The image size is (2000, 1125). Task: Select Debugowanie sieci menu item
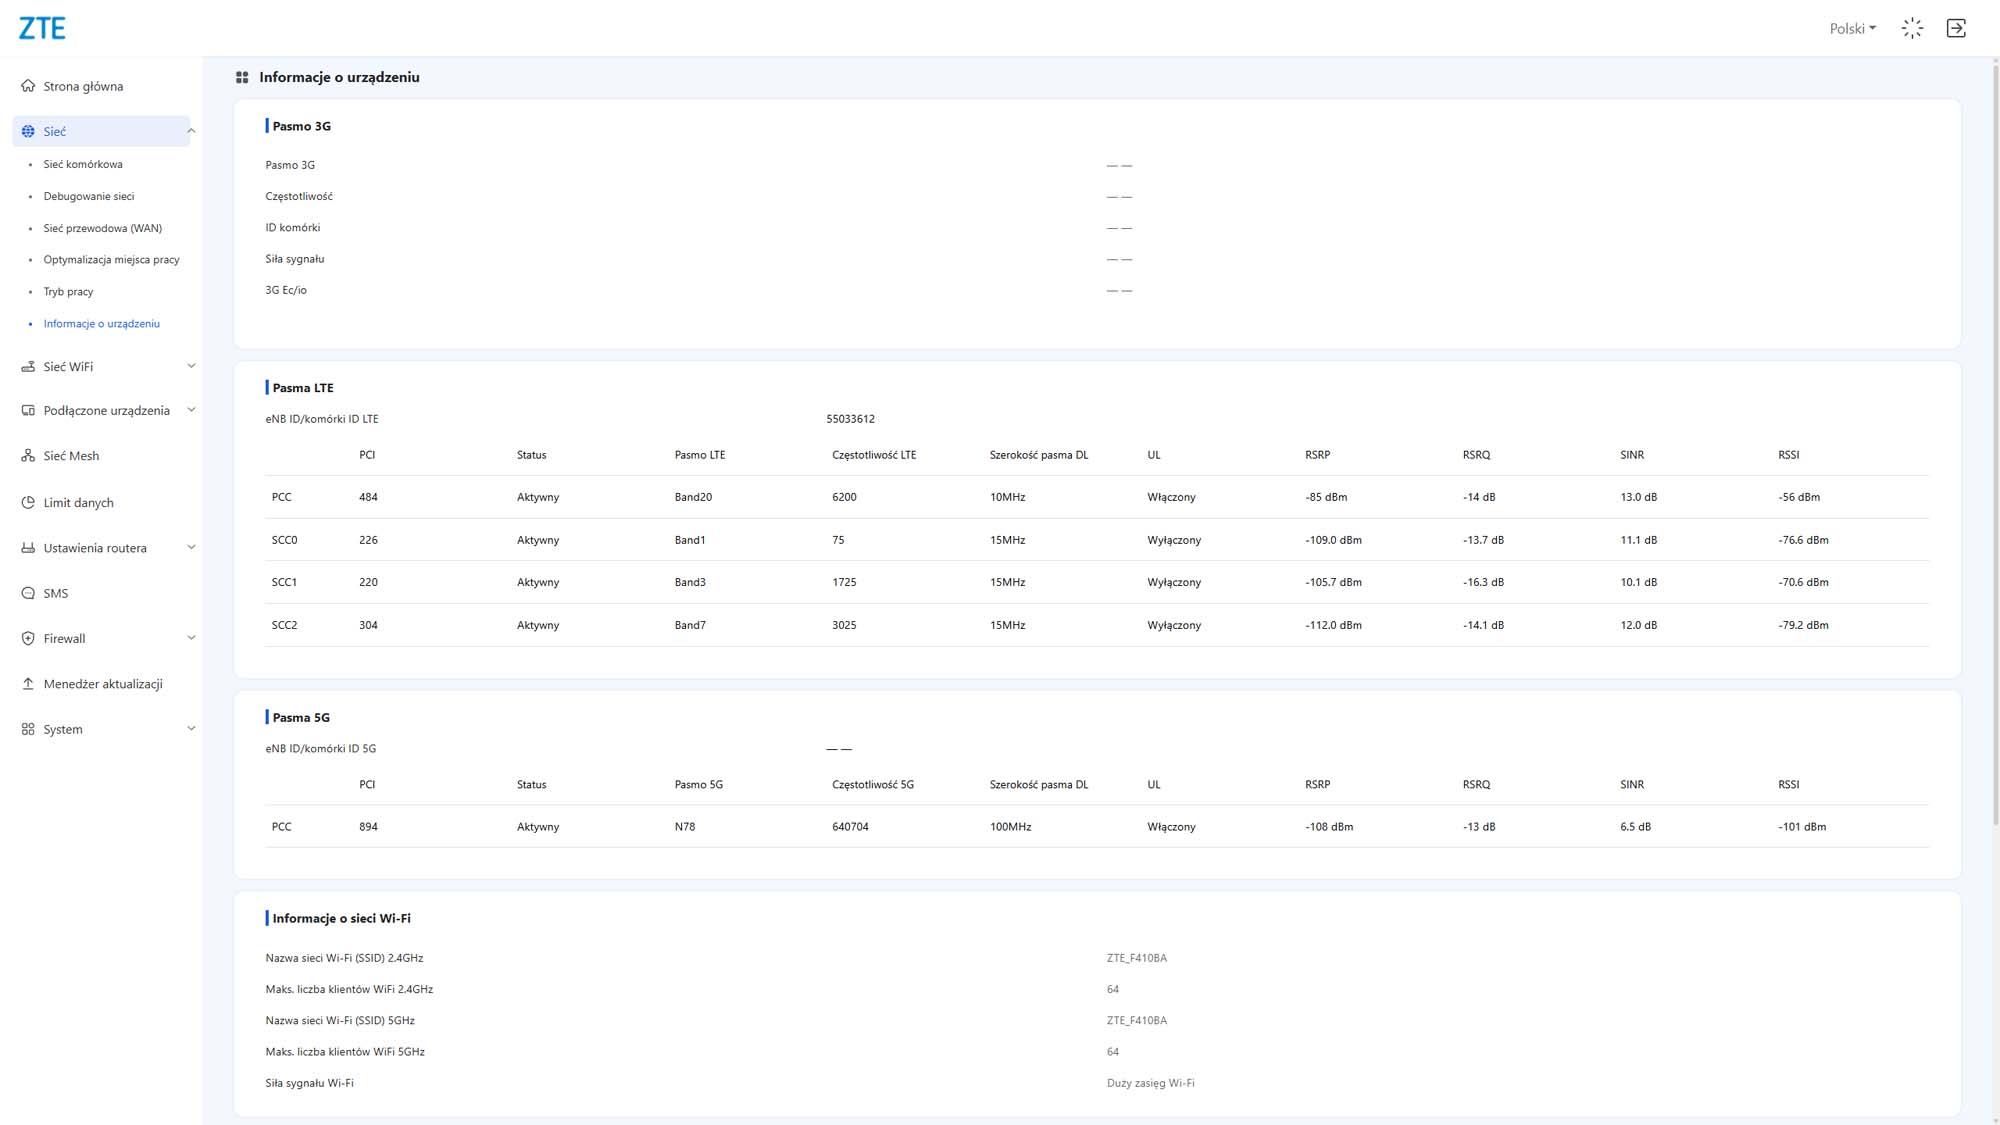[x=88, y=196]
